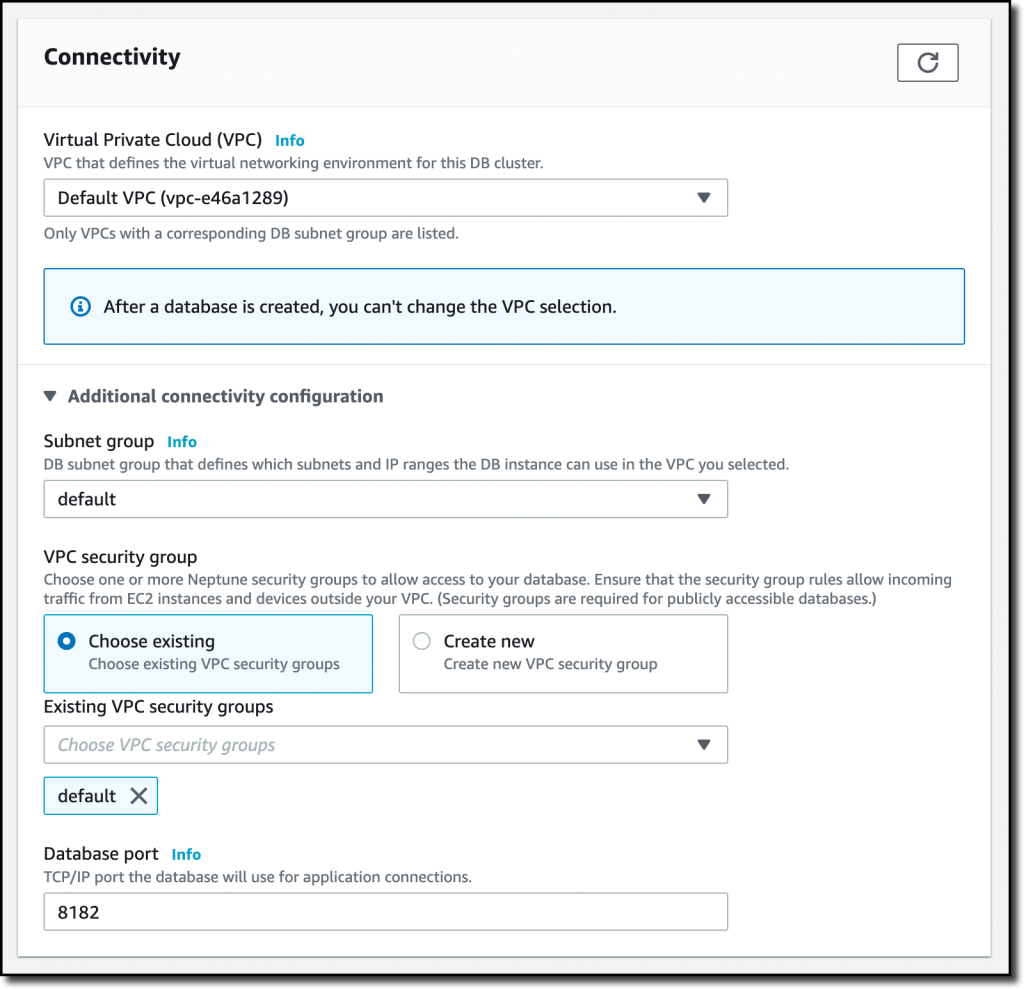Click the Subnet group dropdown arrow

tap(703, 499)
